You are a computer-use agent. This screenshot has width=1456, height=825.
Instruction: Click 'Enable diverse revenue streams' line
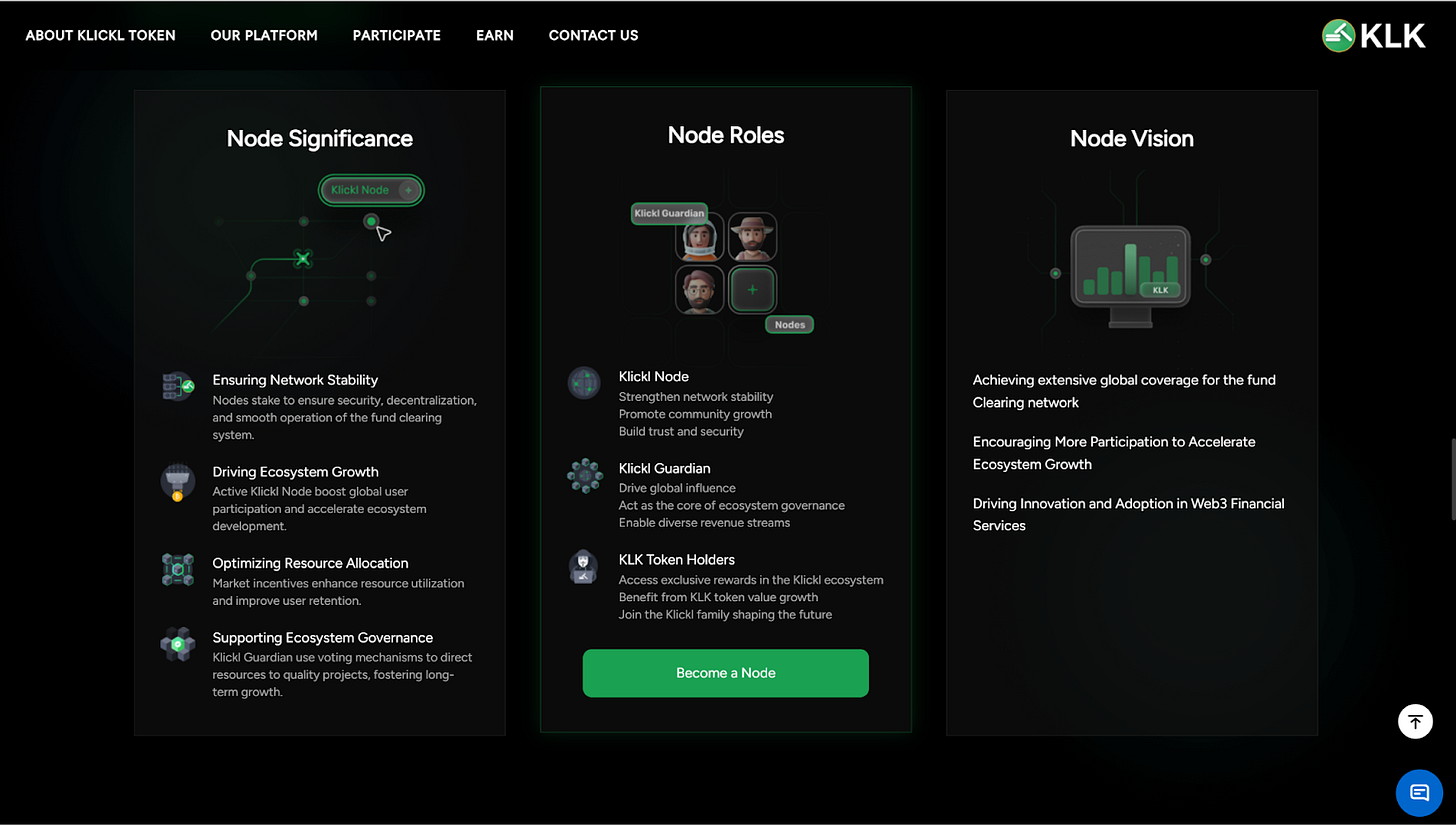click(x=704, y=523)
